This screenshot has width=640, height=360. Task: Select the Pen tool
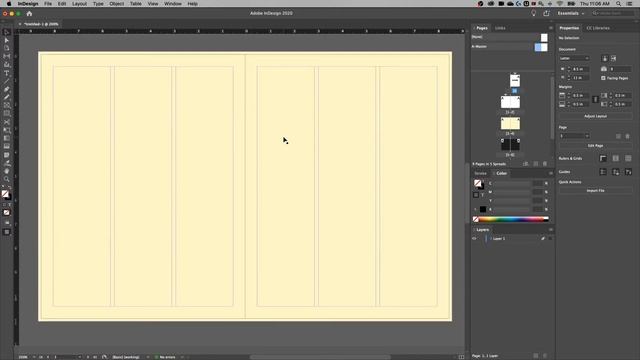click(7, 89)
